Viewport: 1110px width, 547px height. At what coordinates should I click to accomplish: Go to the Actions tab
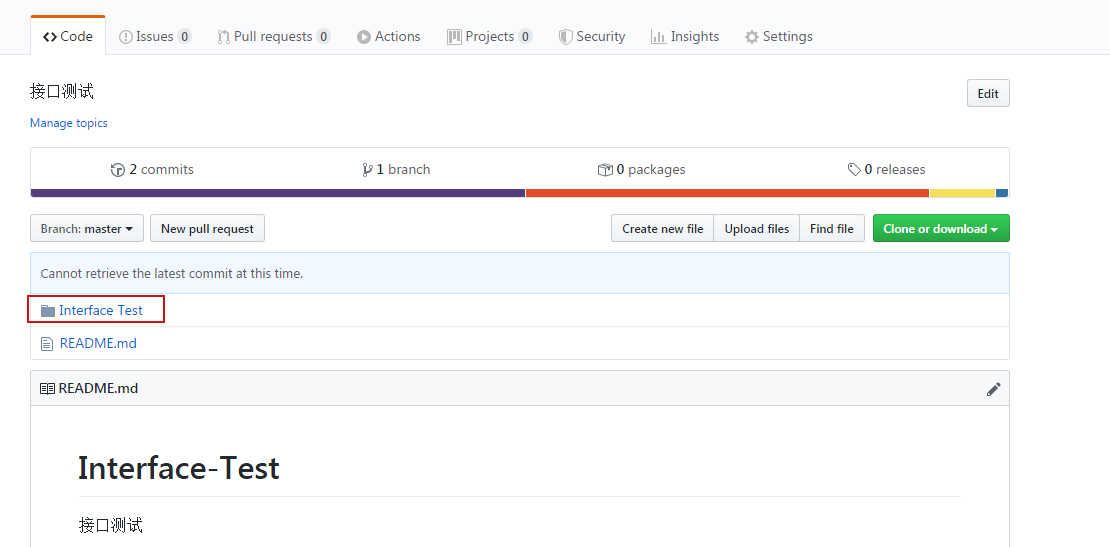pos(388,36)
